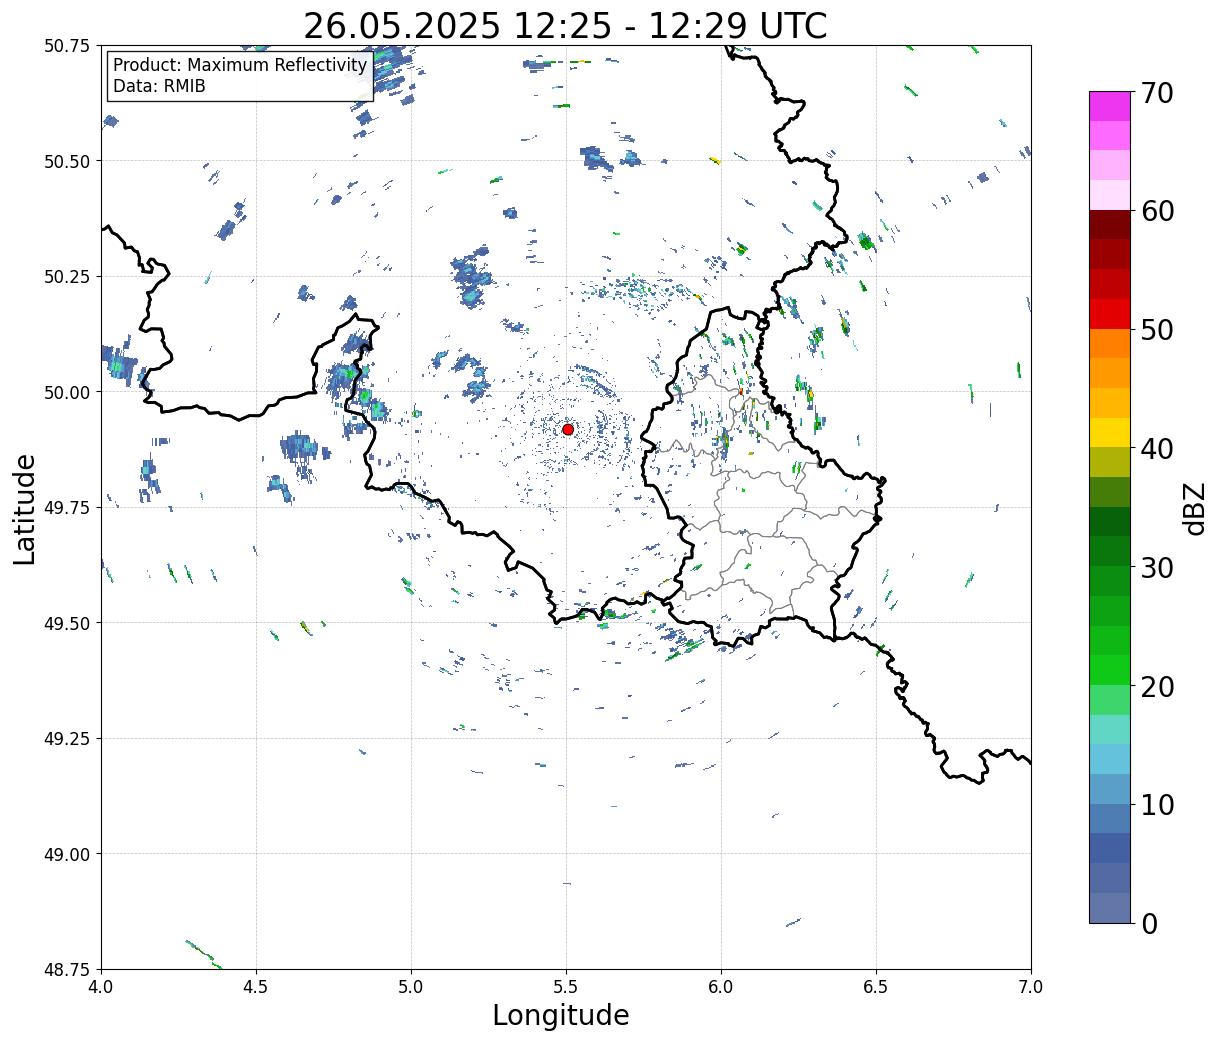Click the 'Data: RMIB' label

pyautogui.click(x=159, y=86)
